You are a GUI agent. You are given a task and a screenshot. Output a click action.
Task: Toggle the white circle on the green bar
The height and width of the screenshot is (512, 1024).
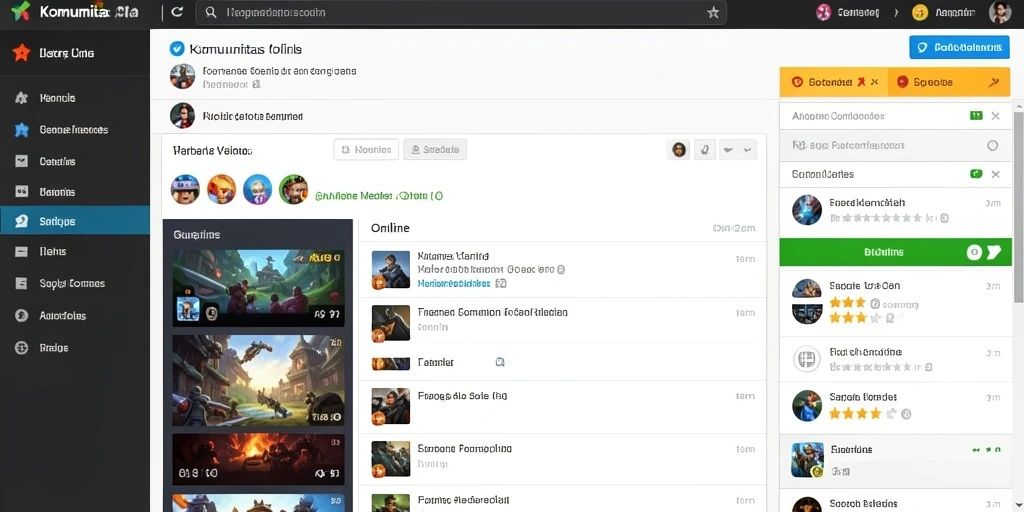click(x=974, y=252)
